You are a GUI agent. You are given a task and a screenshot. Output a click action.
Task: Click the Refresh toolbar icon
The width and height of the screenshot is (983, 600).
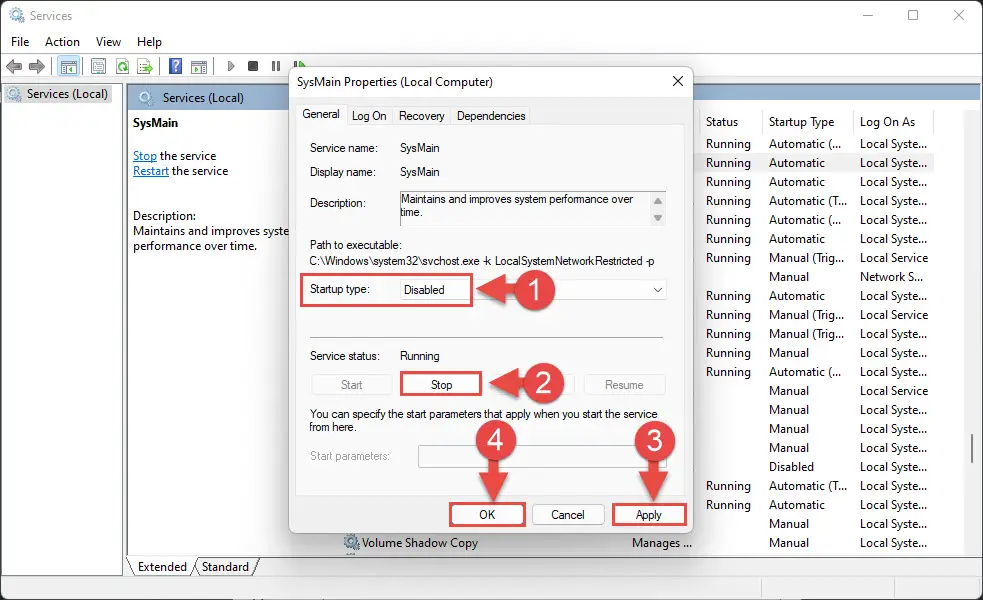tap(122, 66)
